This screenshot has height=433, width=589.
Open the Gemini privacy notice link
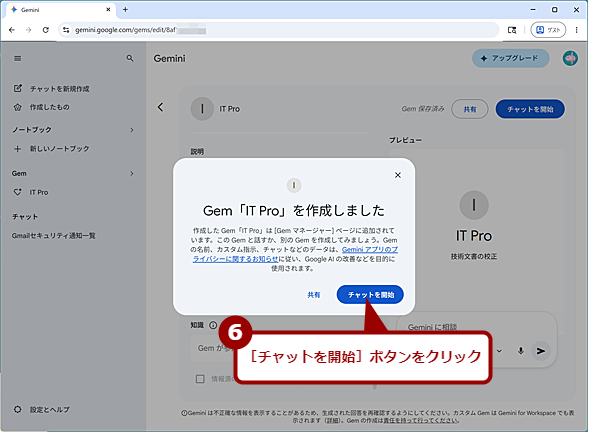(x=296, y=254)
